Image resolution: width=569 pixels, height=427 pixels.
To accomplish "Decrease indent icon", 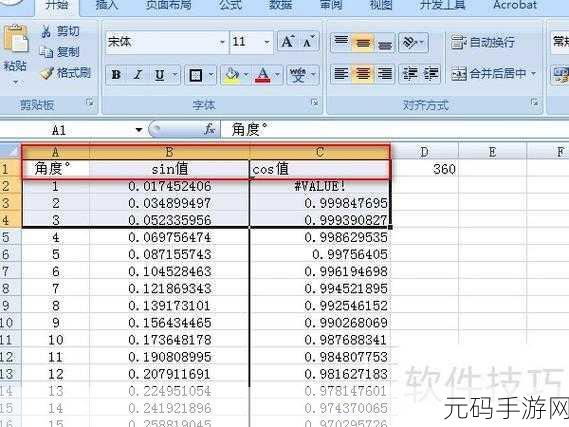I will click(x=410, y=74).
